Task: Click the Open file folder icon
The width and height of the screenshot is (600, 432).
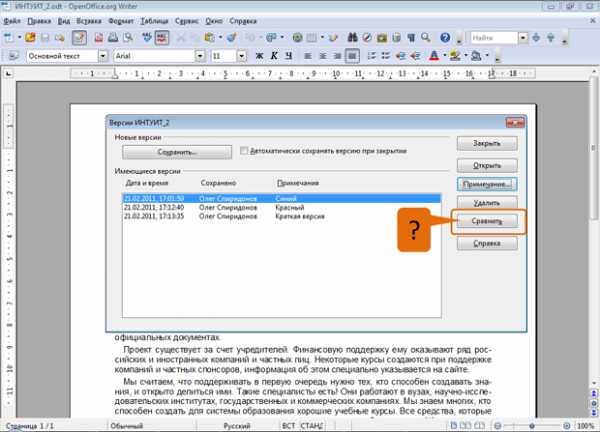Action: coord(30,37)
